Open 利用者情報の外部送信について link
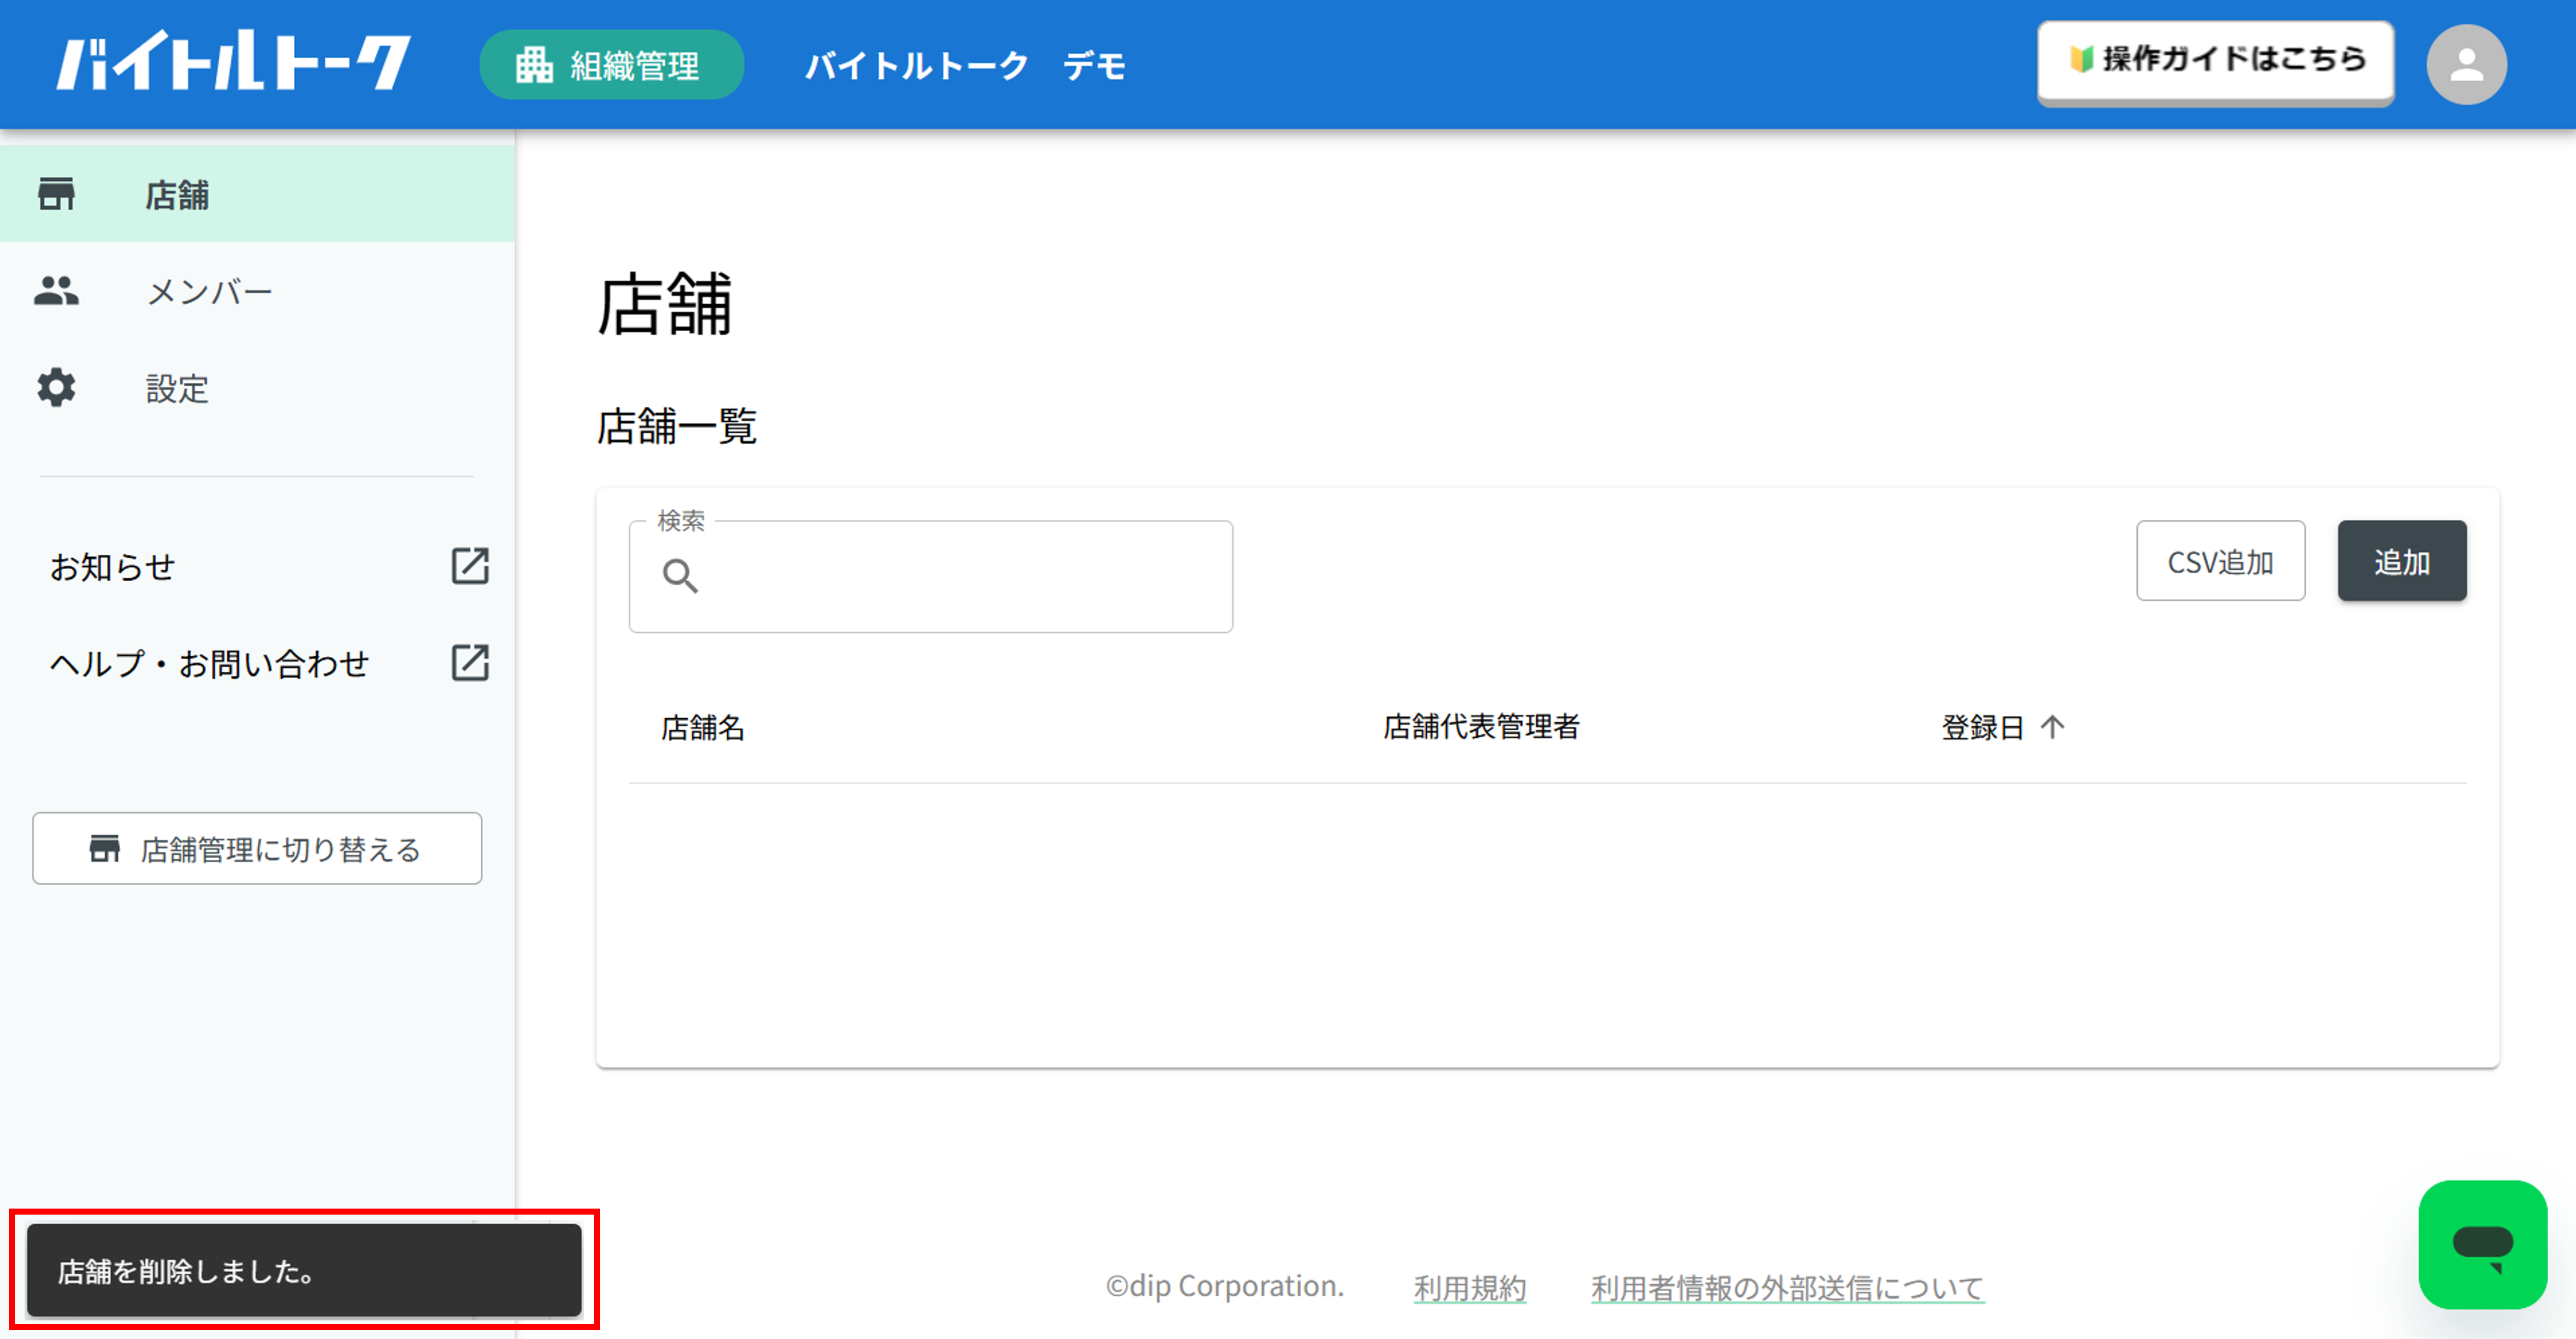The image size is (2576, 1339). (1788, 1287)
